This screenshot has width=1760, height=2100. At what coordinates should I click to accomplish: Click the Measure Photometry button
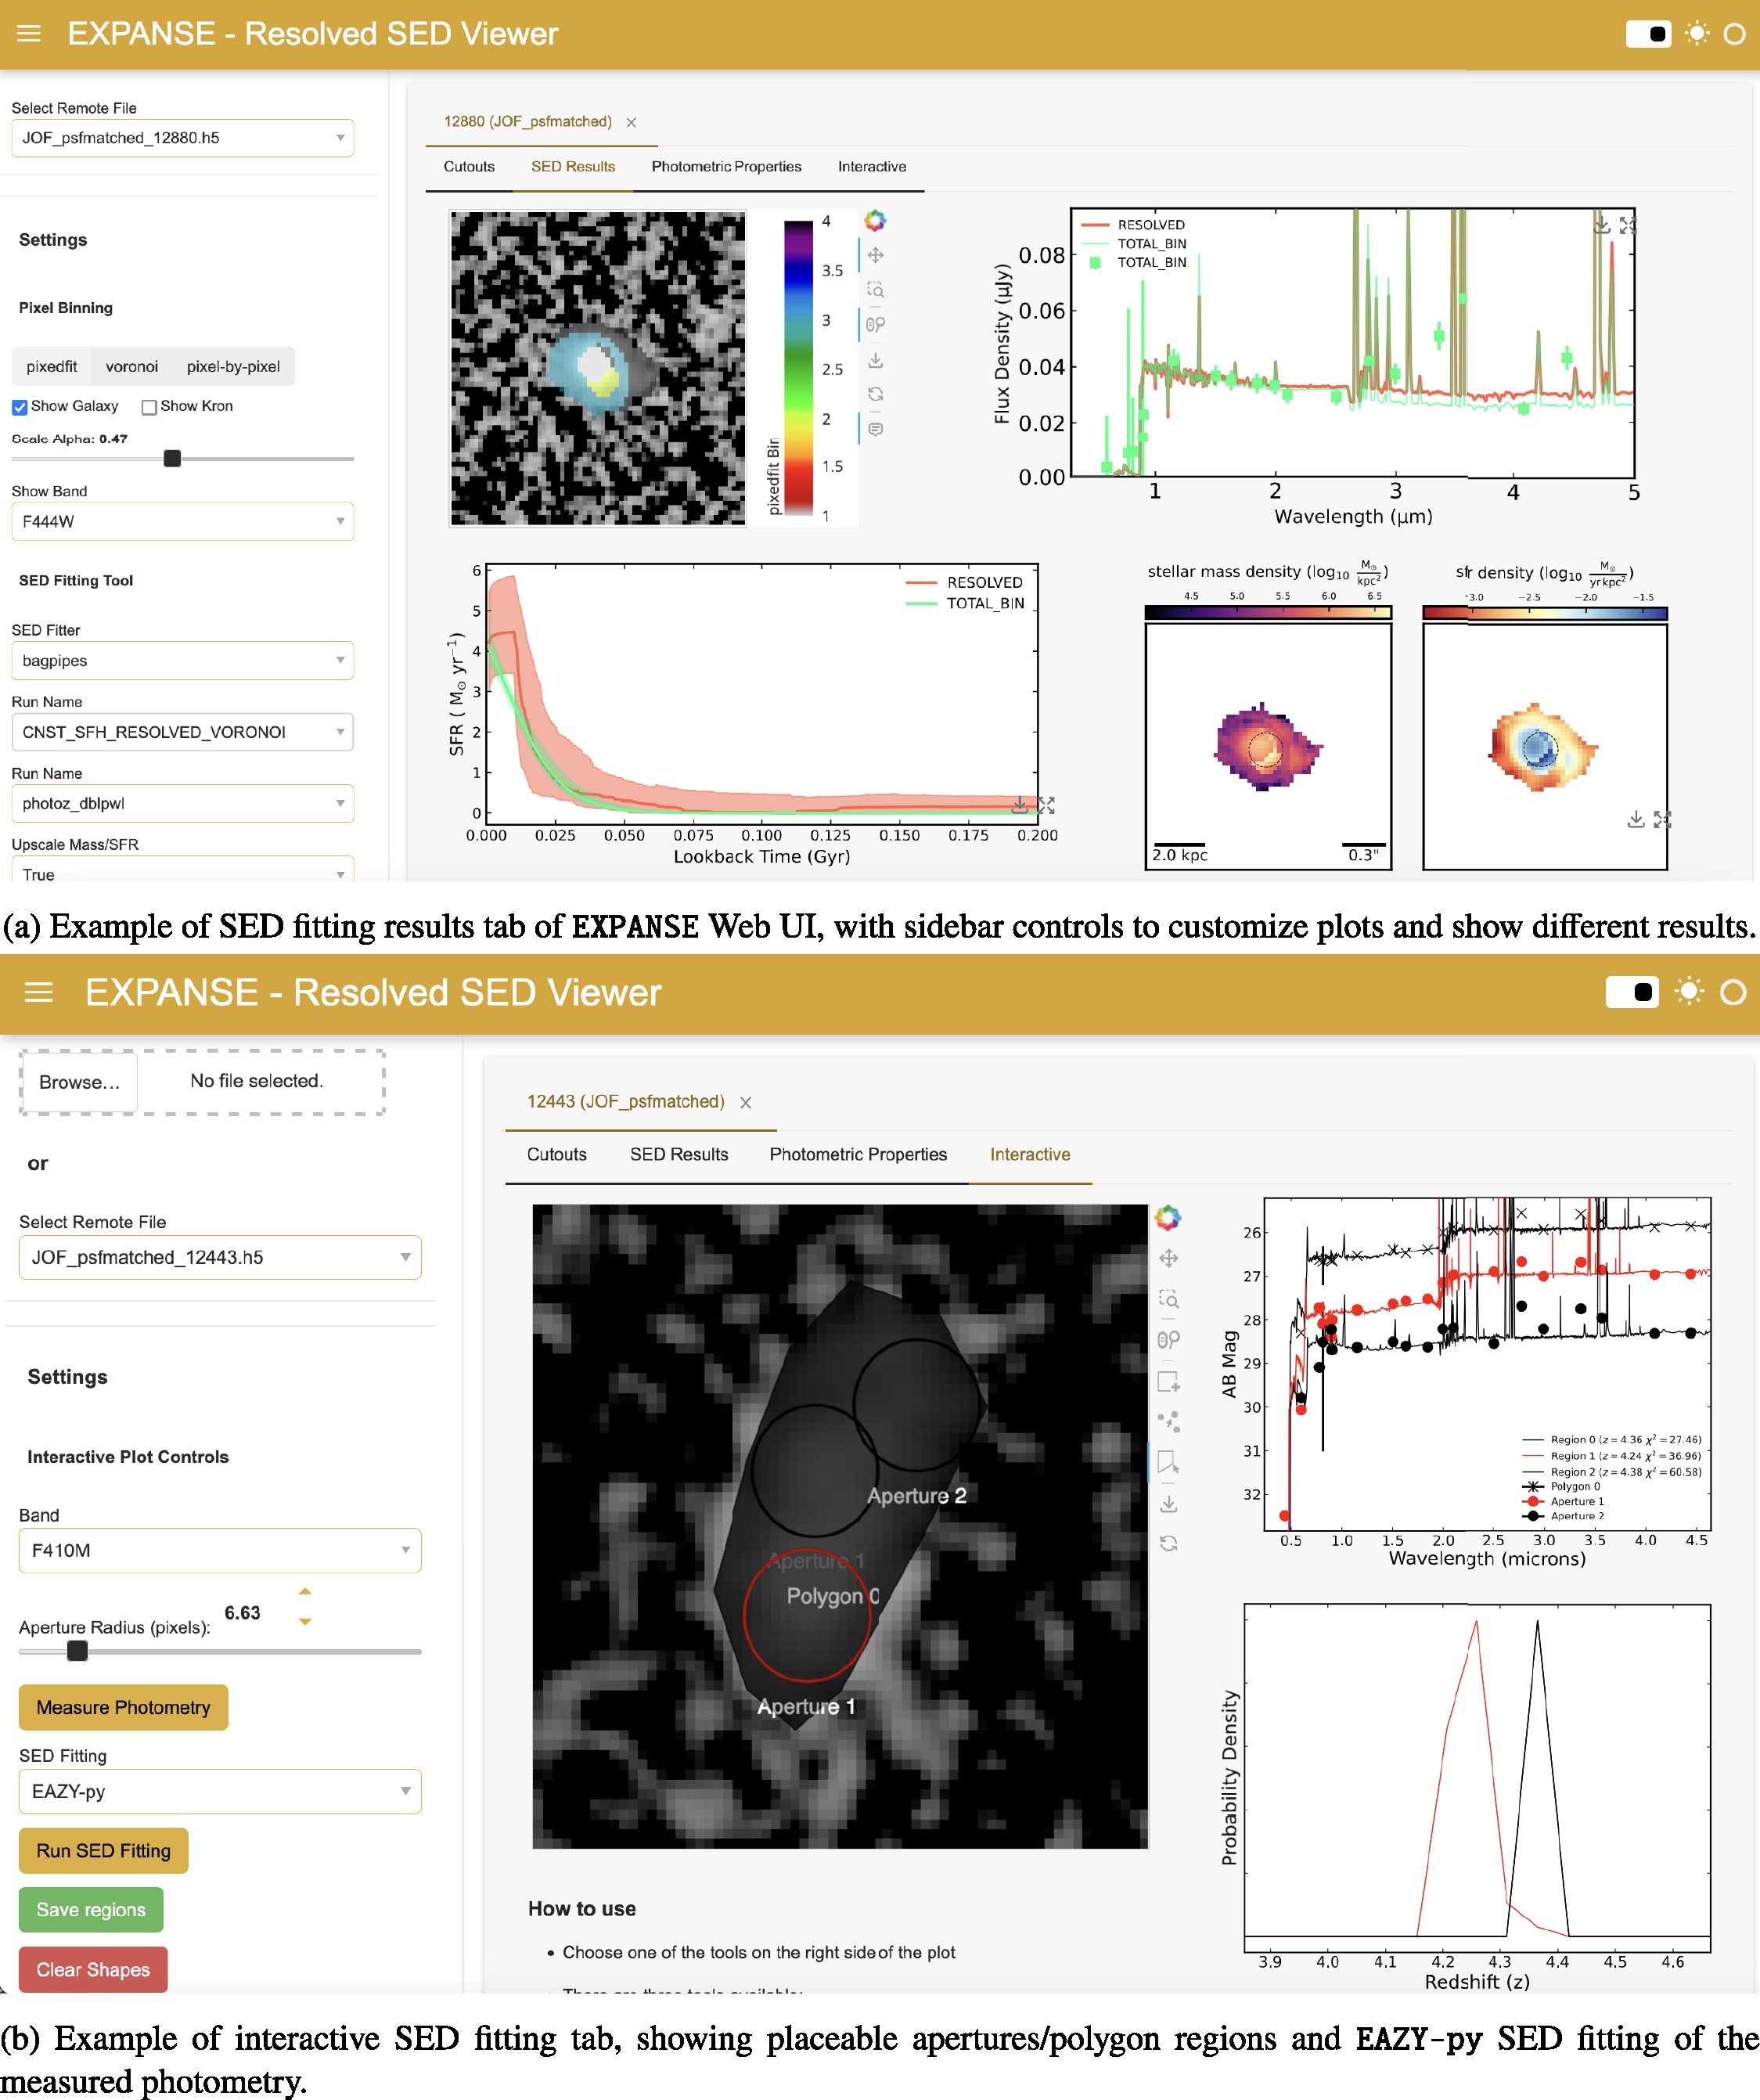click(123, 1707)
